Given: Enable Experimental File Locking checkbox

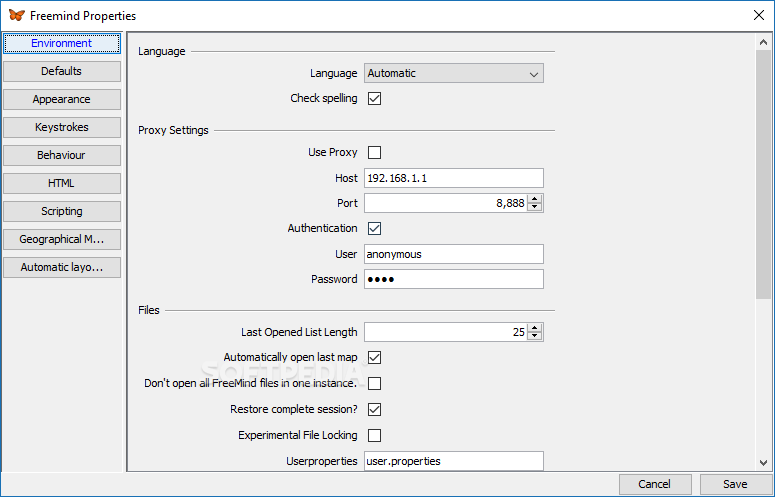Looking at the screenshot, I should (375, 435).
